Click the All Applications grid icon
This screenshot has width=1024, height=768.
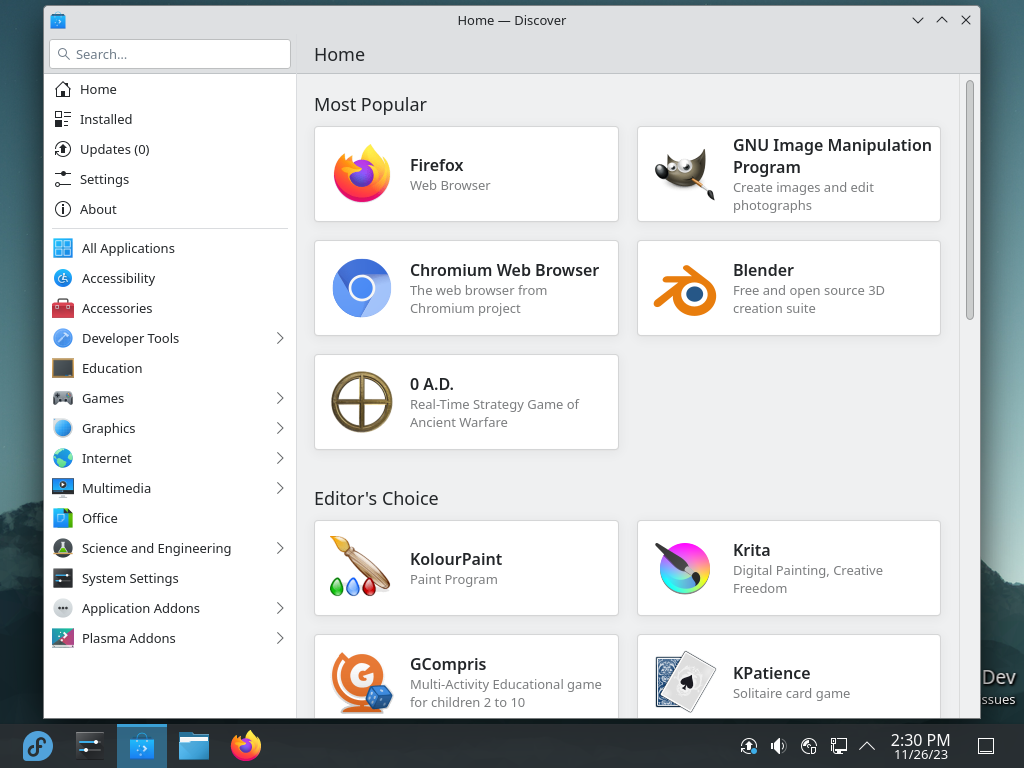coord(63,248)
